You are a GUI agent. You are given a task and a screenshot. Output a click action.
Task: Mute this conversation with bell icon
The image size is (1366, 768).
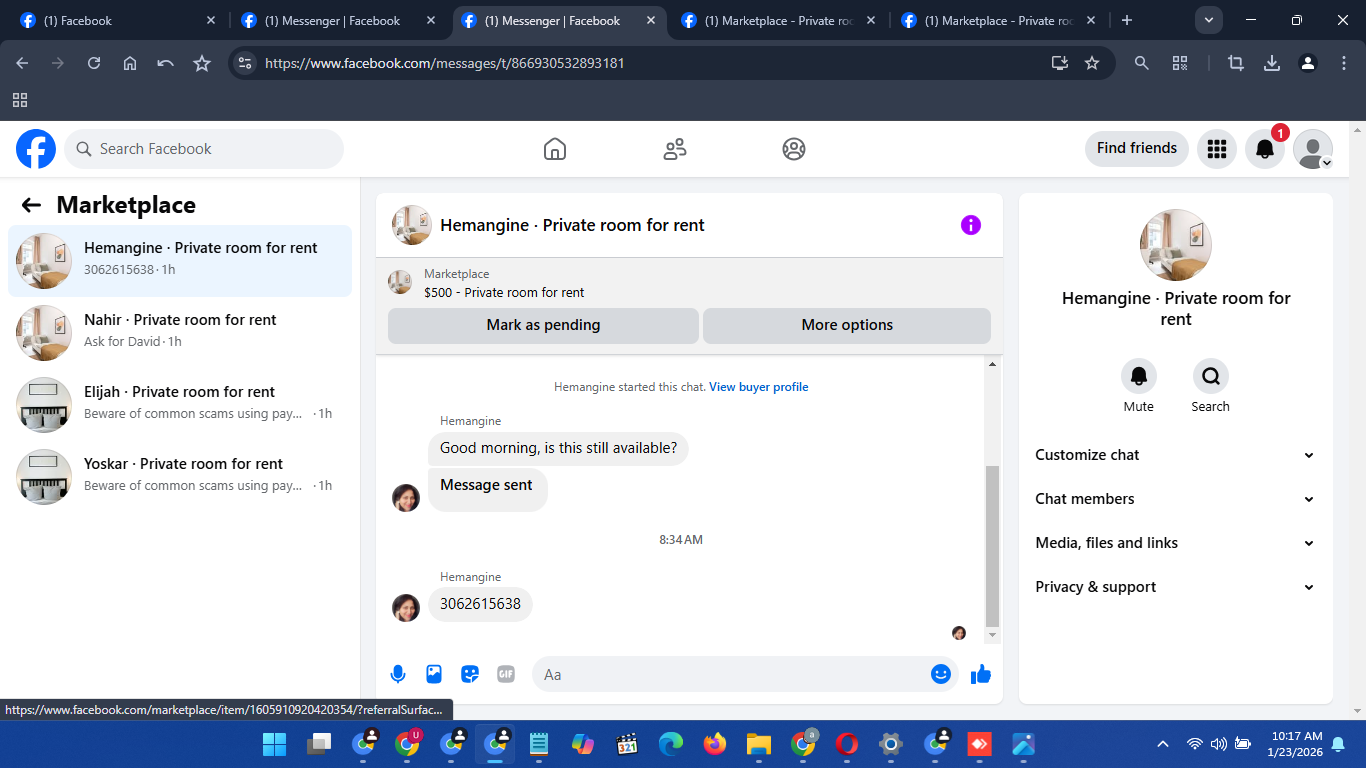(x=1139, y=376)
